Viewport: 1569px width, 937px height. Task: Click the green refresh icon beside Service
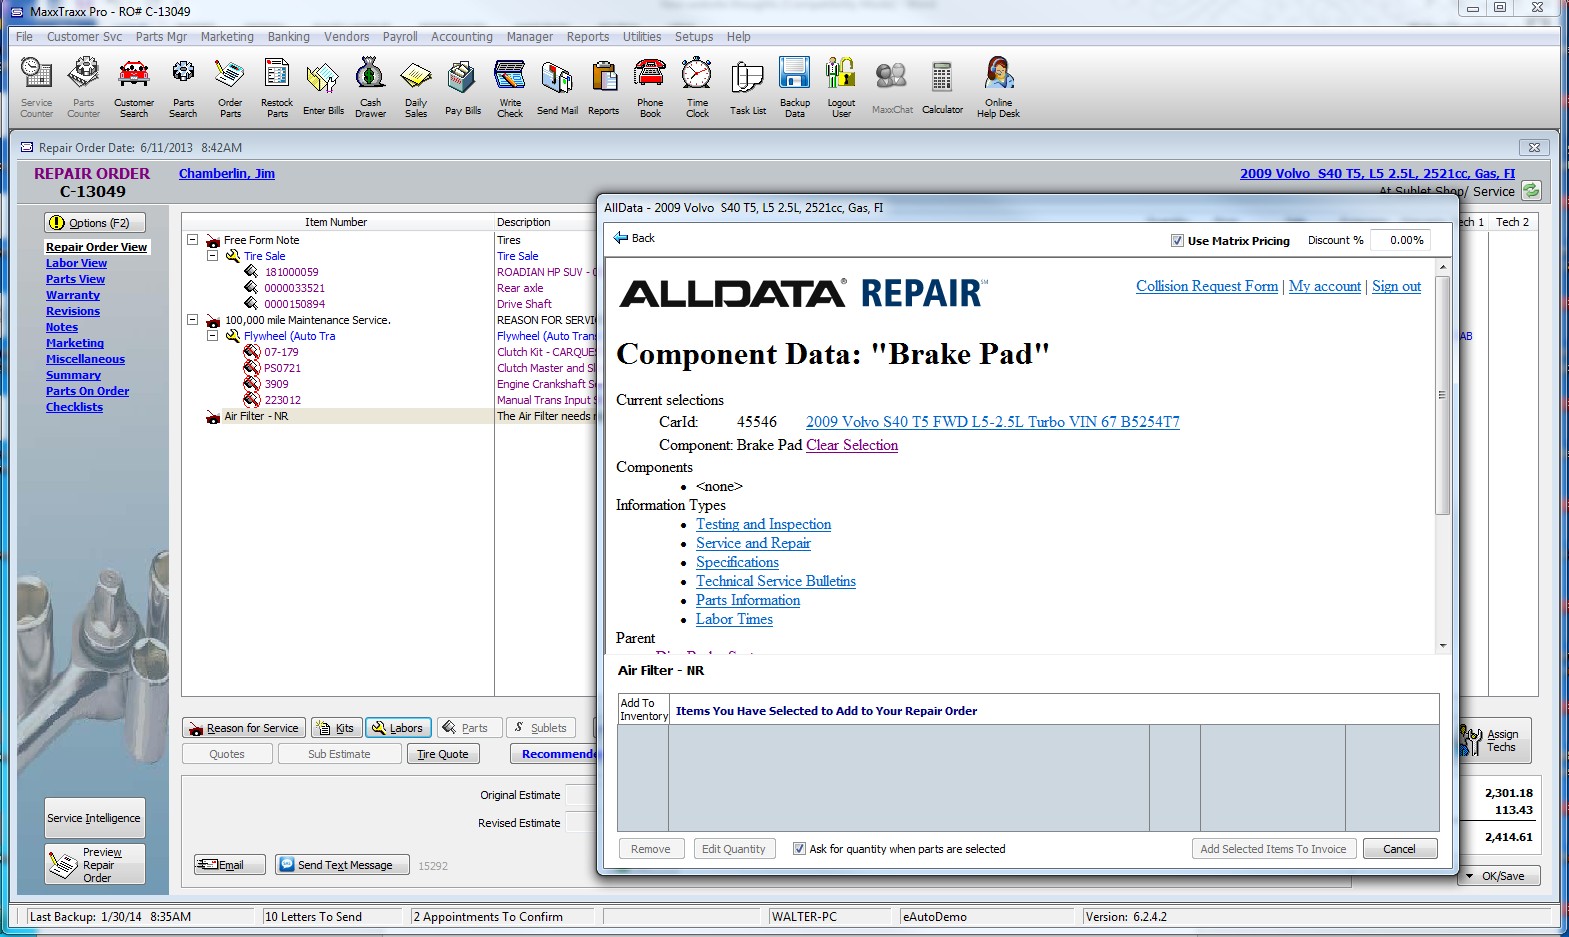[1531, 190]
